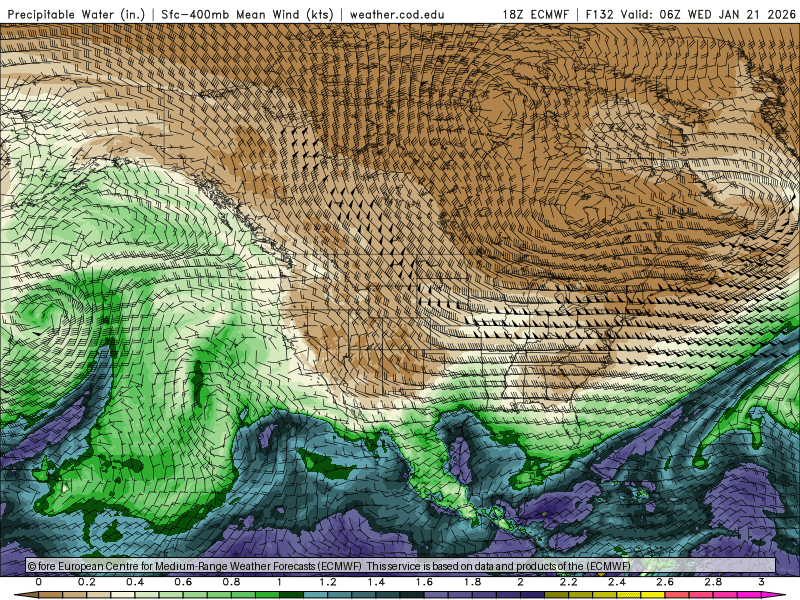Click the ECMWF copyright notice banner

[x=401, y=566]
